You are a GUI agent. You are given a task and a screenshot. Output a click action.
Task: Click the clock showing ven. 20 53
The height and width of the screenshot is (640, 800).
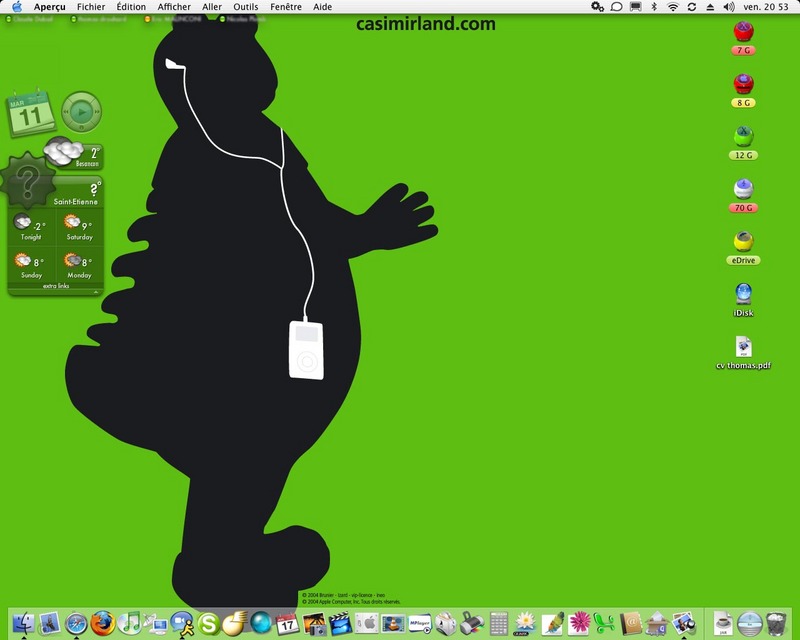[766, 7]
